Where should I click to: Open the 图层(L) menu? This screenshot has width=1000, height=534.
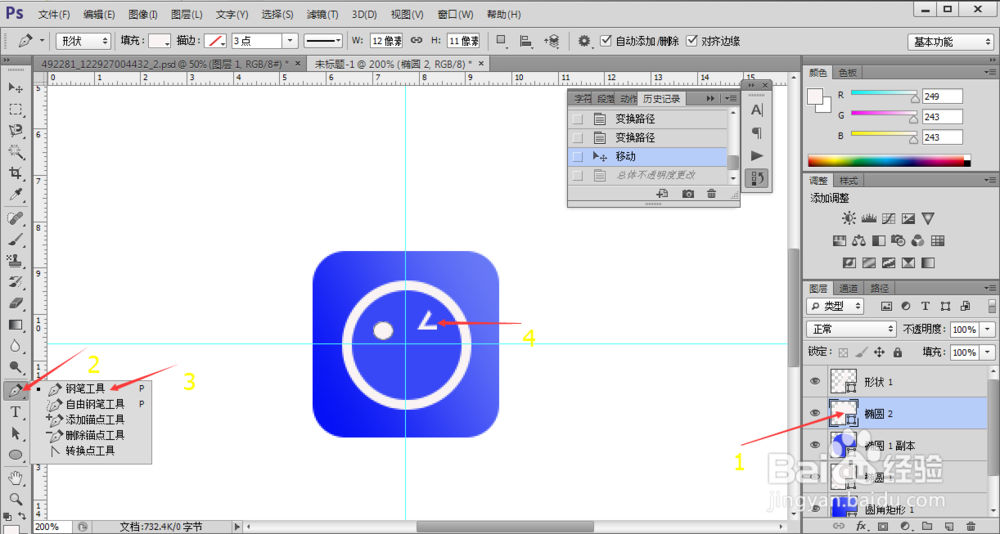(187, 14)
